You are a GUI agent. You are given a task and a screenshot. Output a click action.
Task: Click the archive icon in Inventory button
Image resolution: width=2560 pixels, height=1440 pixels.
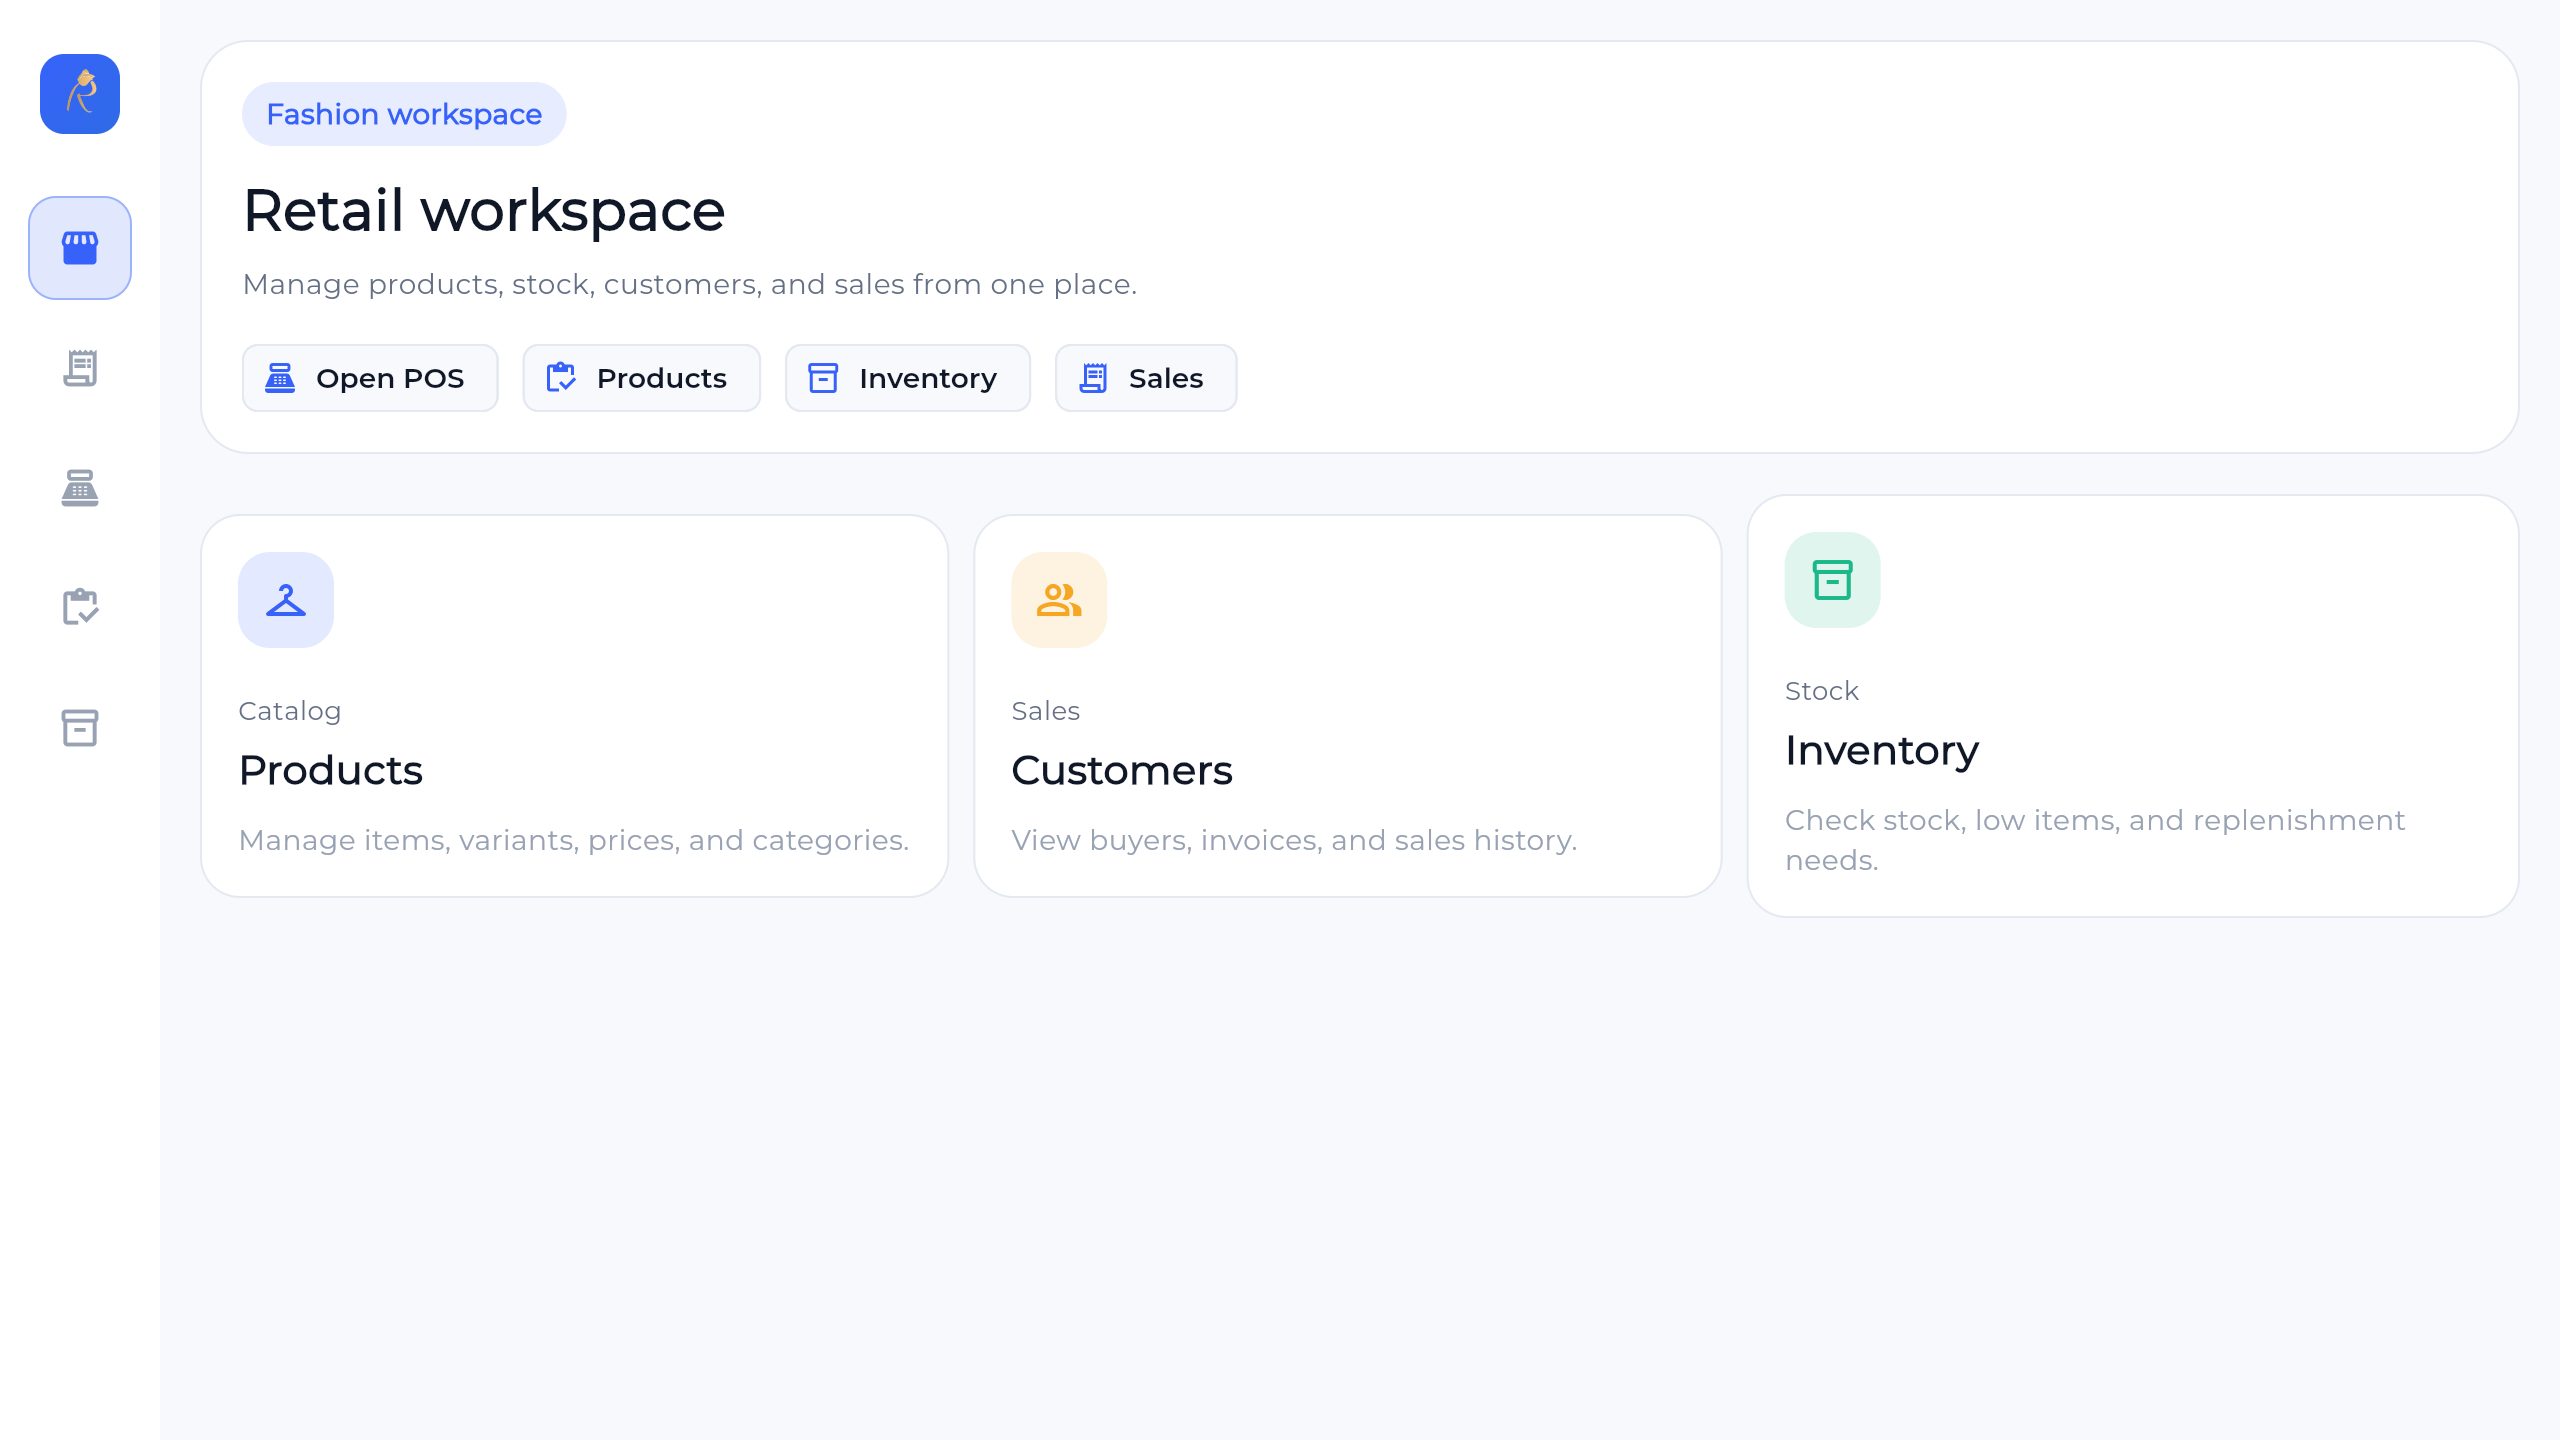(823, 378)
